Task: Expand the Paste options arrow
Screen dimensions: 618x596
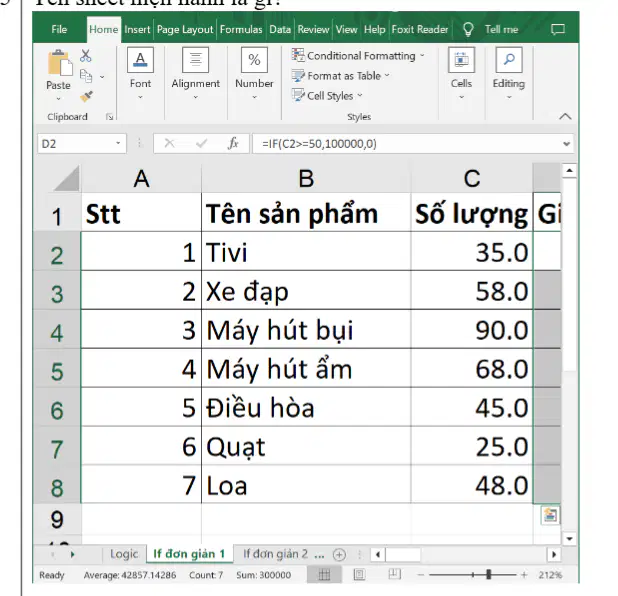Action: (x=58, y=99)
